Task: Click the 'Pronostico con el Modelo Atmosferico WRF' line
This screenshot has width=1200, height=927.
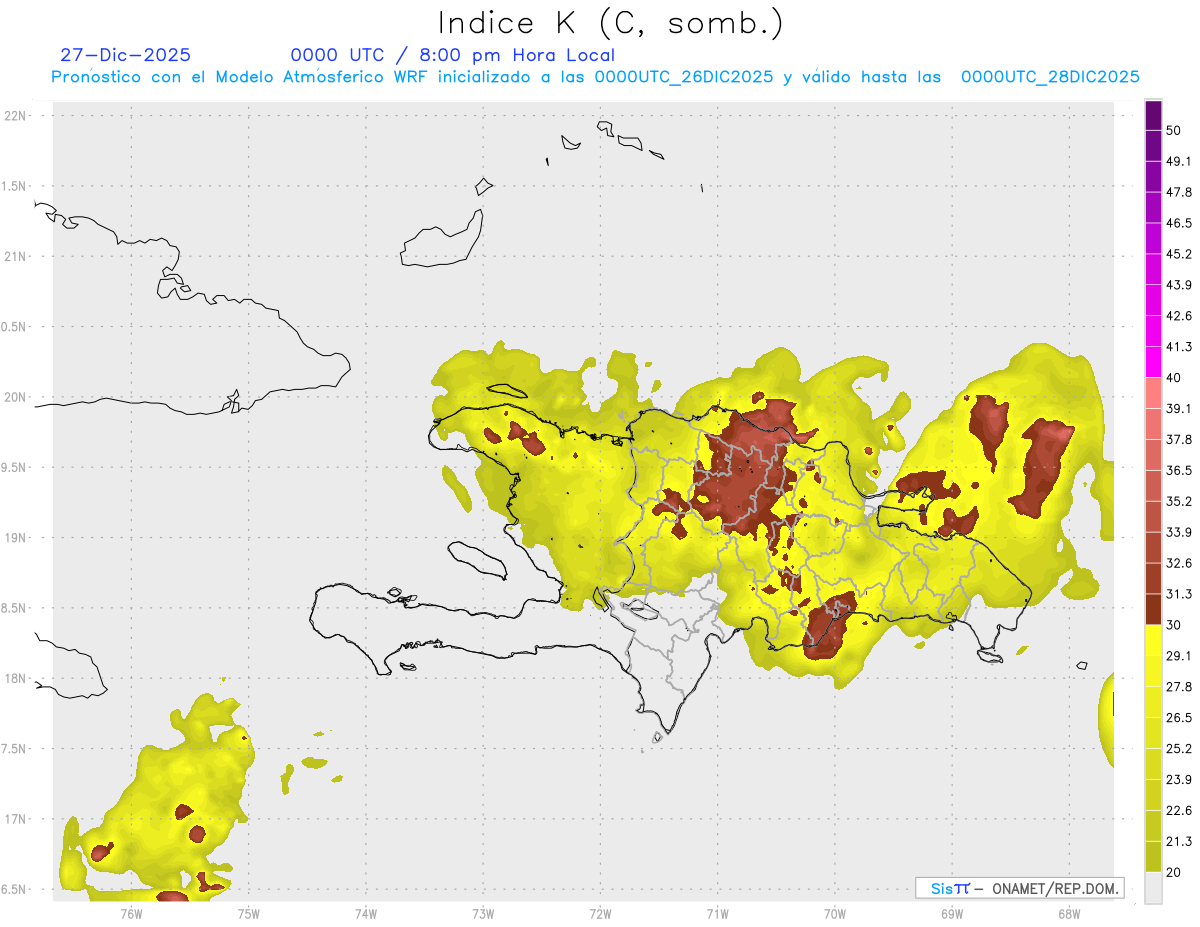Action: [x=595, y=77]
